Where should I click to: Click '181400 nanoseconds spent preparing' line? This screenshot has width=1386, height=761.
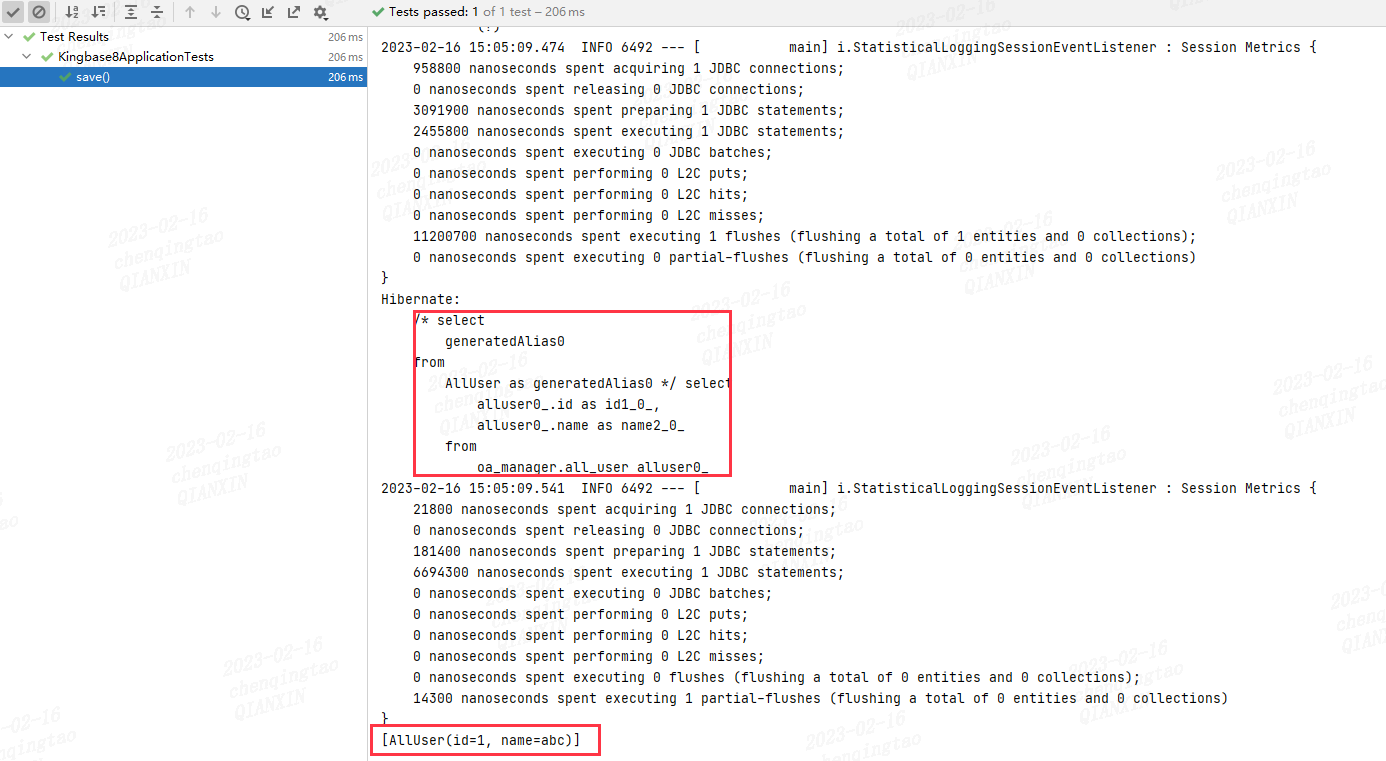[x=625, y=551]
